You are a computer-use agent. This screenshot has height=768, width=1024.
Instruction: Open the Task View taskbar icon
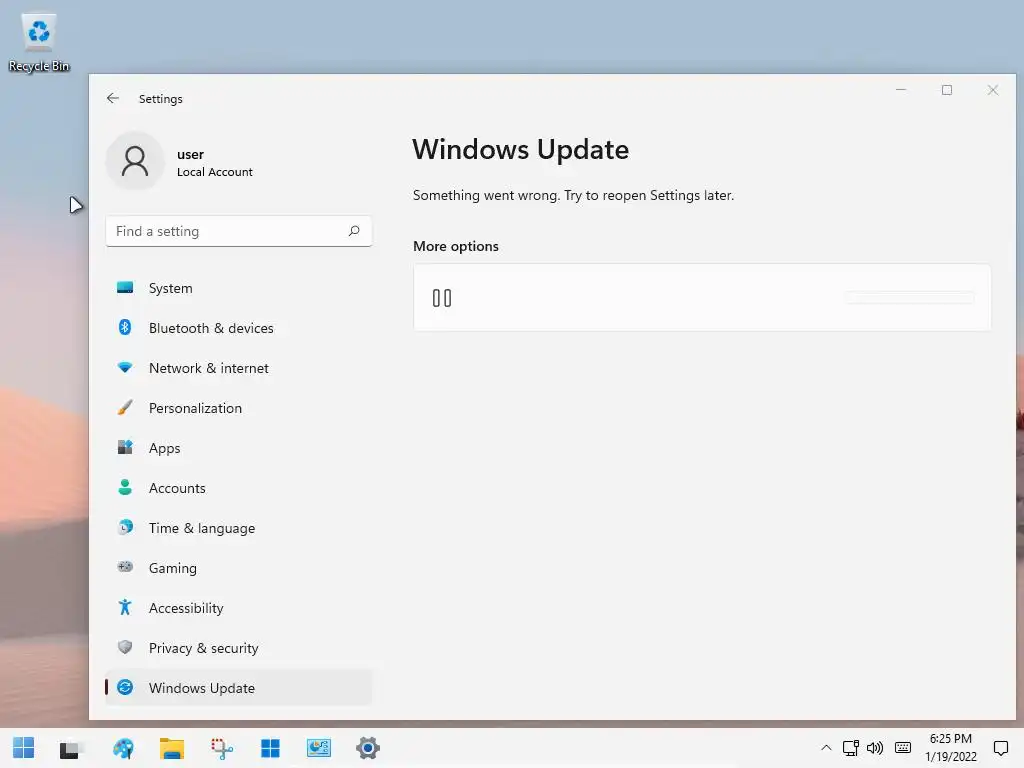click(x=71, y=749)
